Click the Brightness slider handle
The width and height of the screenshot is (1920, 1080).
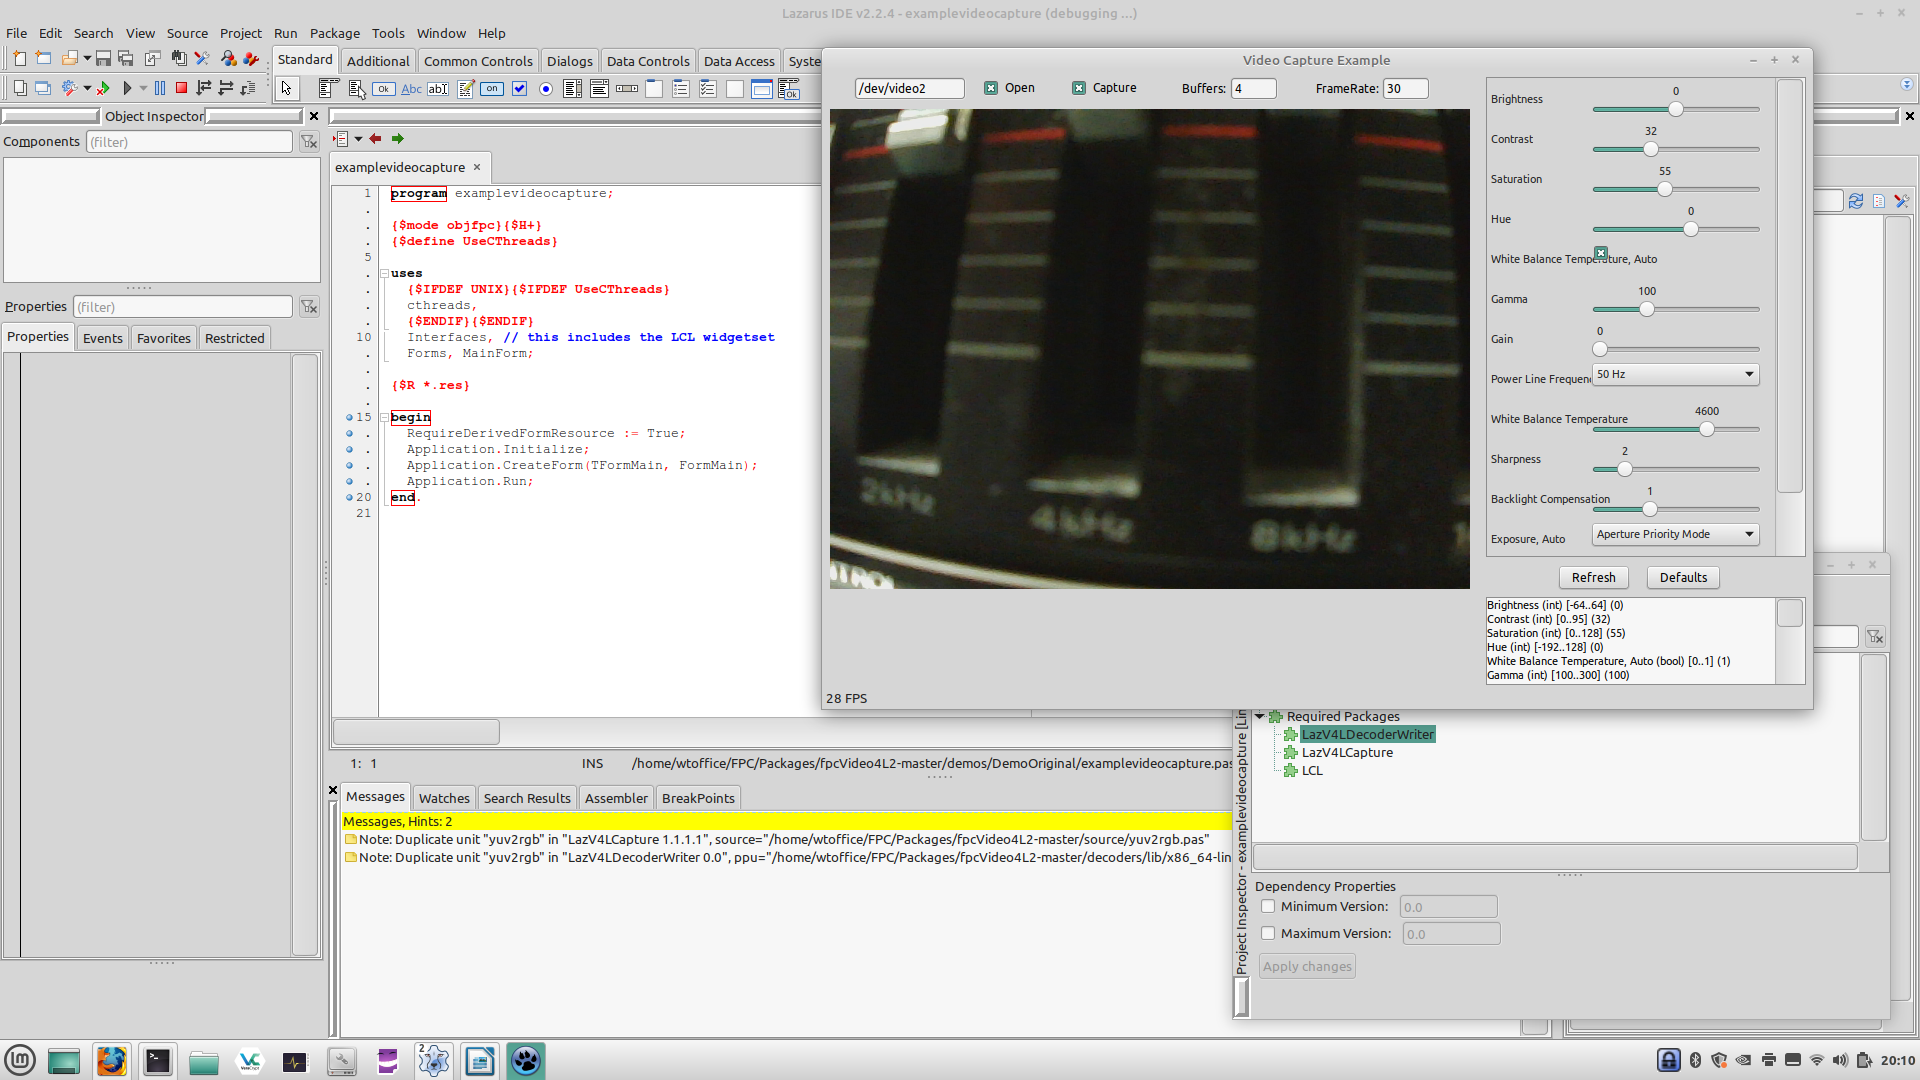(x=1676, y=109)
